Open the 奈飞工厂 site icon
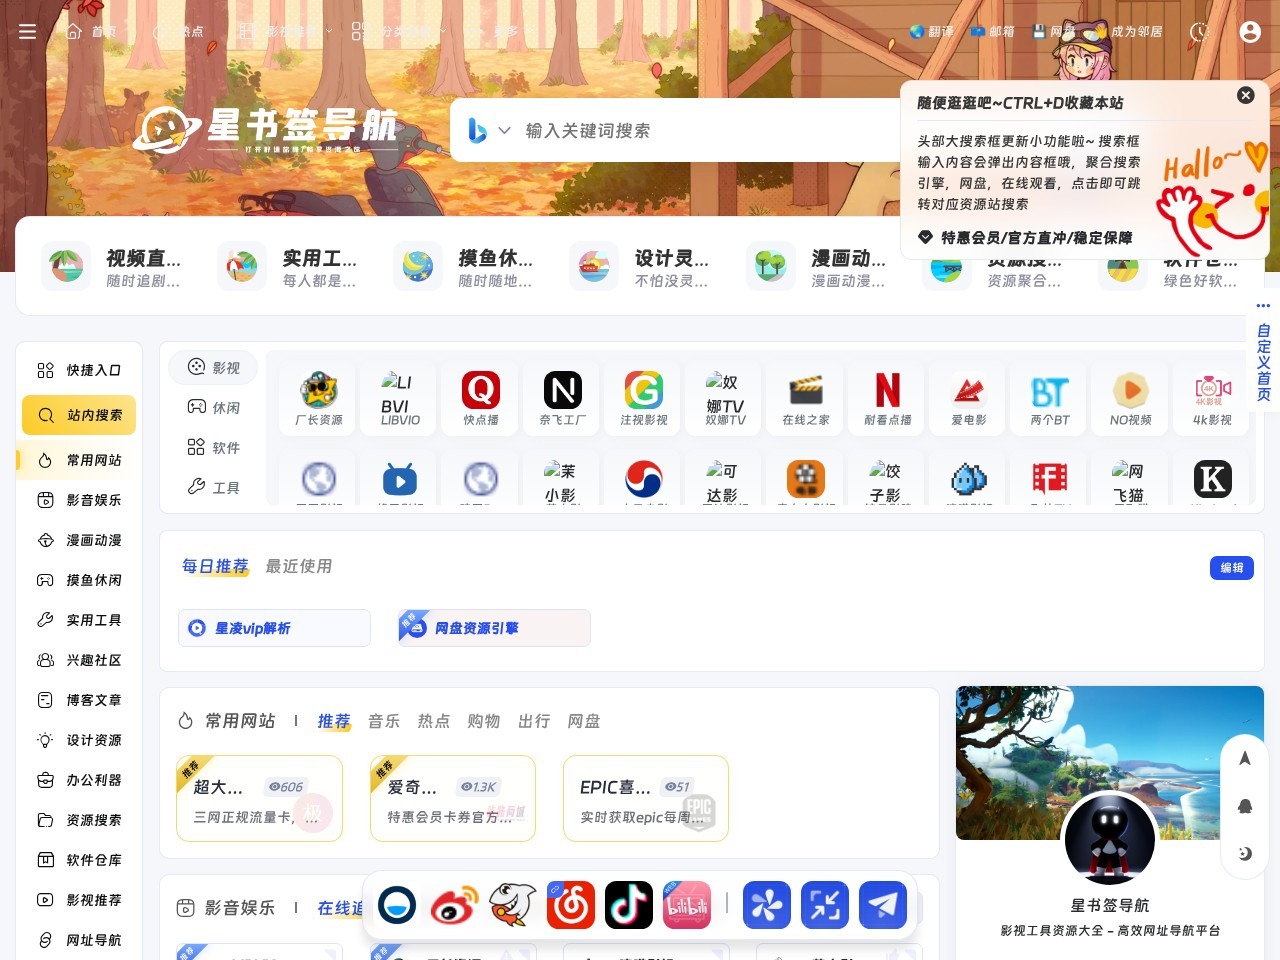 click(x=562, y=398)
